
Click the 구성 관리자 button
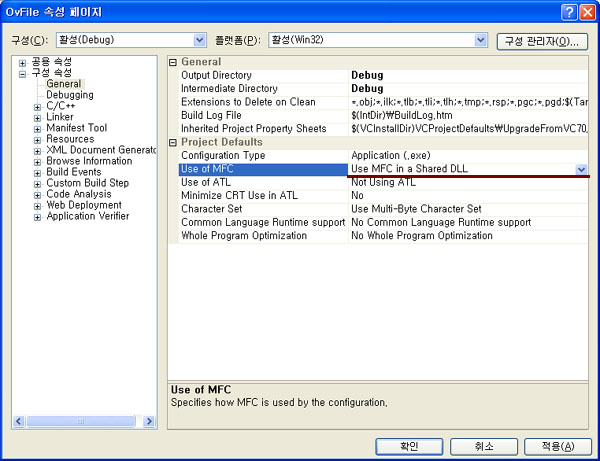540,41
